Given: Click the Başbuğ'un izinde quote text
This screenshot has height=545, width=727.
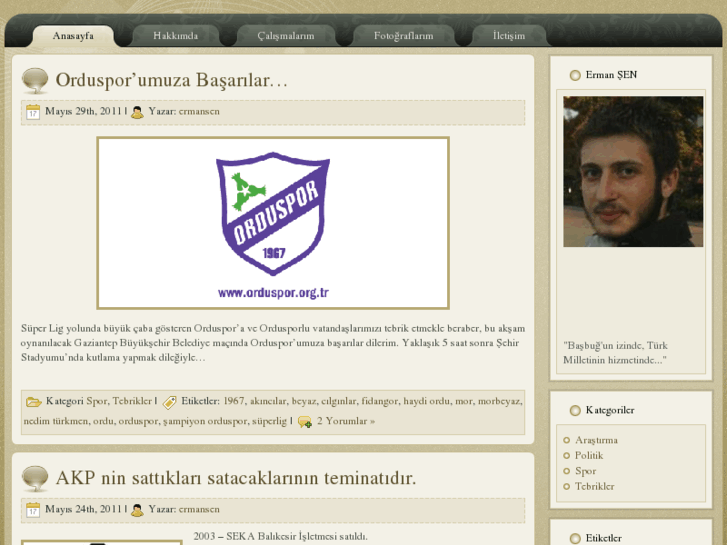Looking at the screenshot, I should click(615, 353).
